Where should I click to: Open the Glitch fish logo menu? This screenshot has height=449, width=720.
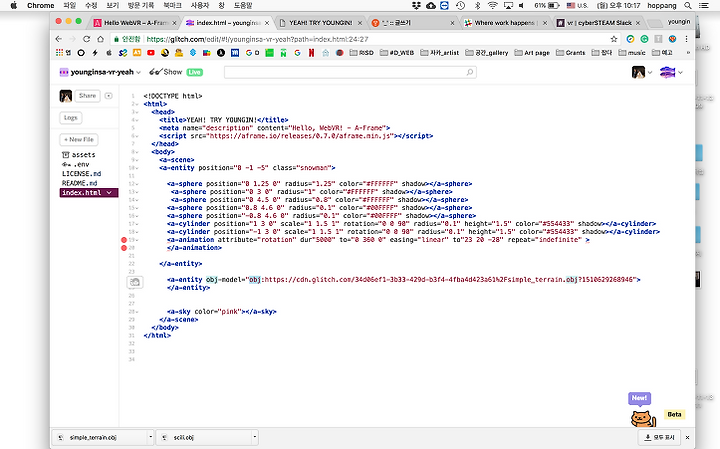click(x=671, y=72)
